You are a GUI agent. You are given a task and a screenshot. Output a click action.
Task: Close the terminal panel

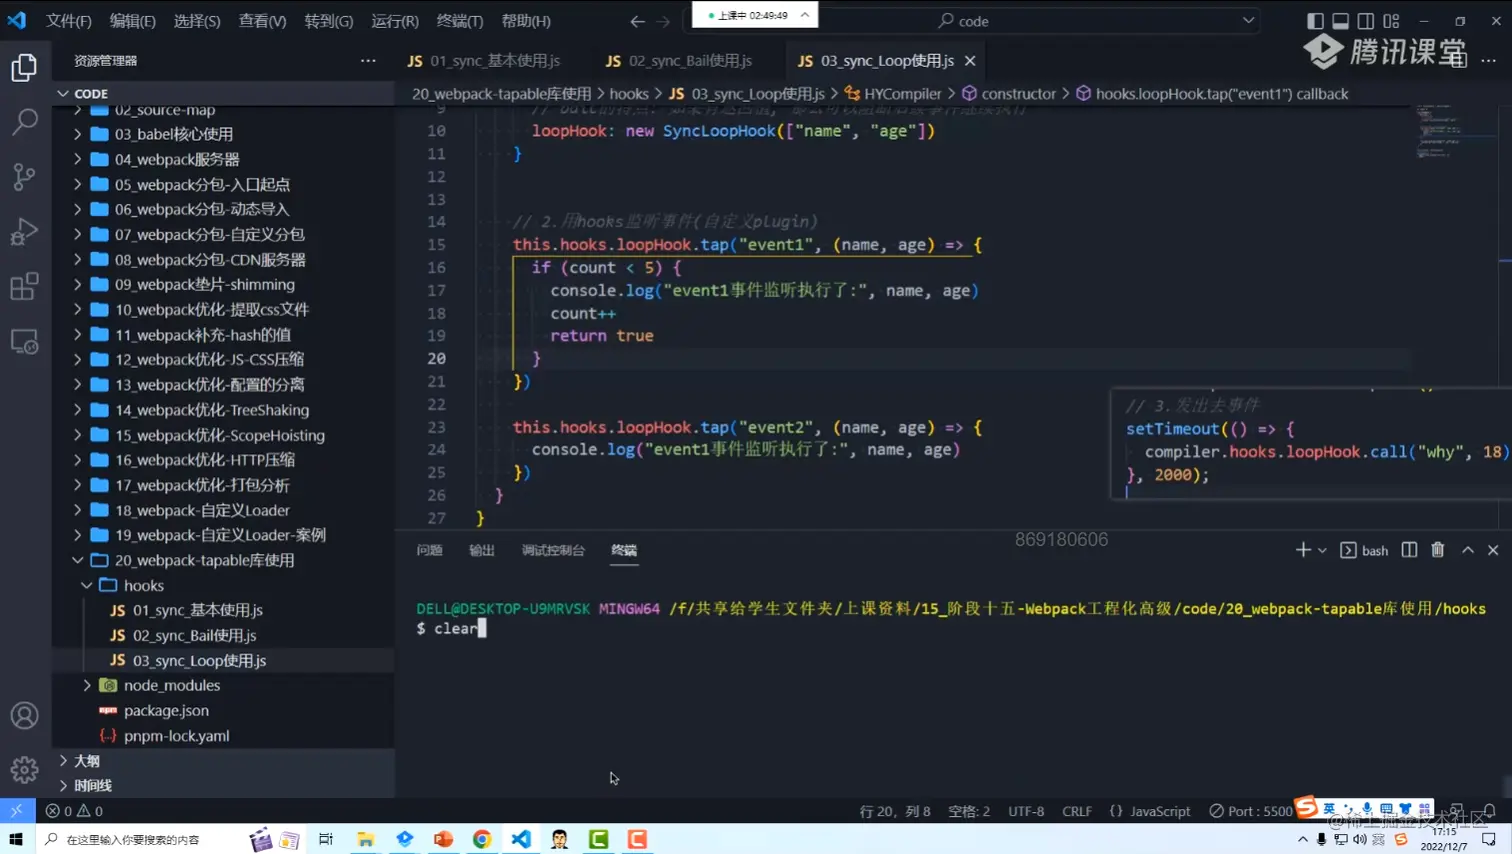point(1493,550)
